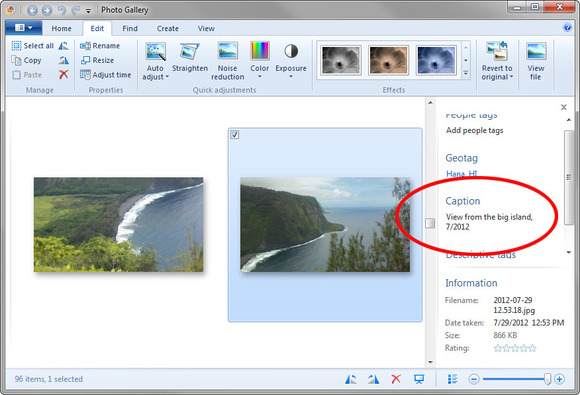
Task: Expand the Color dropdown arrow
Action: pyautogui.click(x=260, y=77)
